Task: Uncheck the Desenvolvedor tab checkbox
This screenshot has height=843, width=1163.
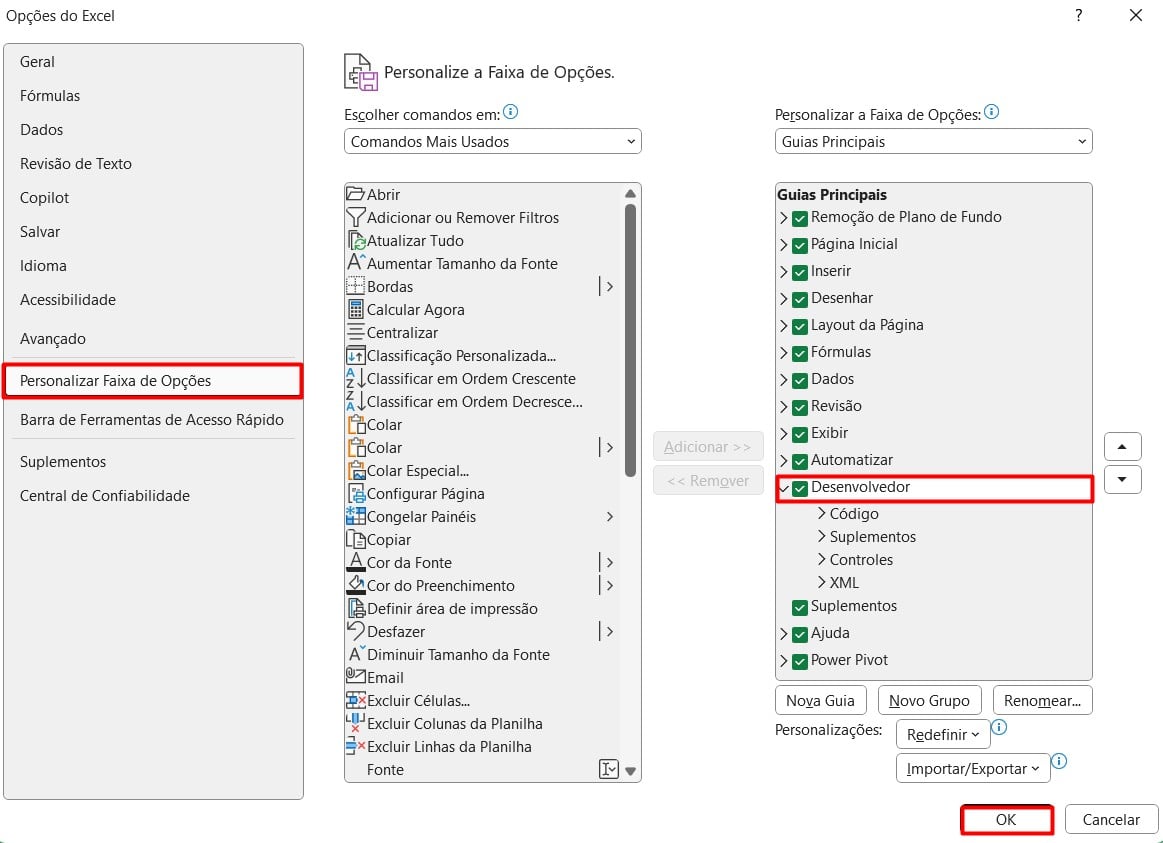Action: 800,488
